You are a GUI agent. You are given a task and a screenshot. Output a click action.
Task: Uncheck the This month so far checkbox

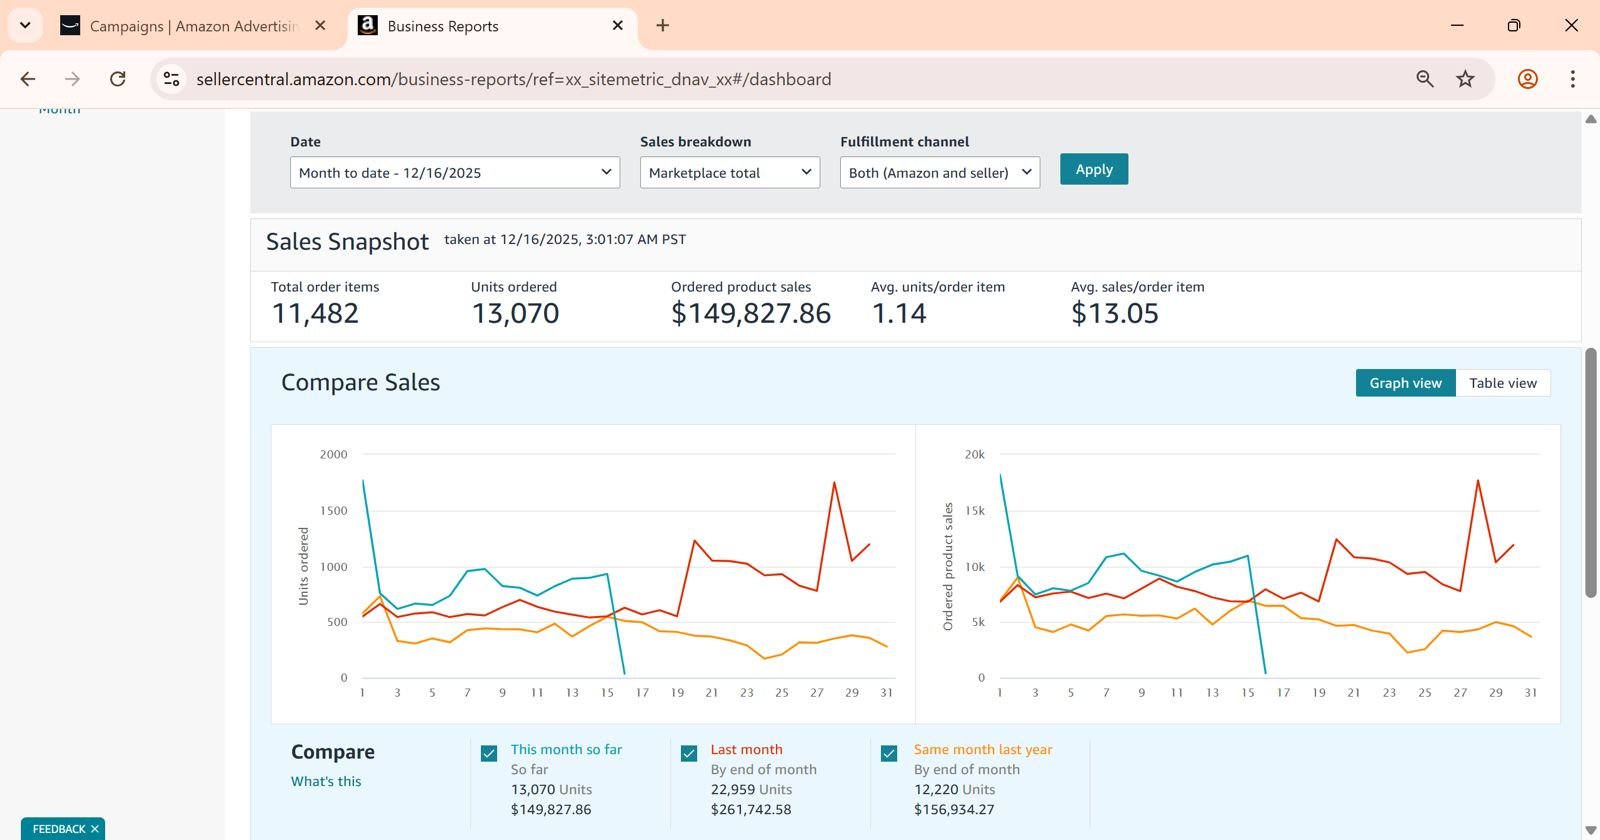pos(489,753)
